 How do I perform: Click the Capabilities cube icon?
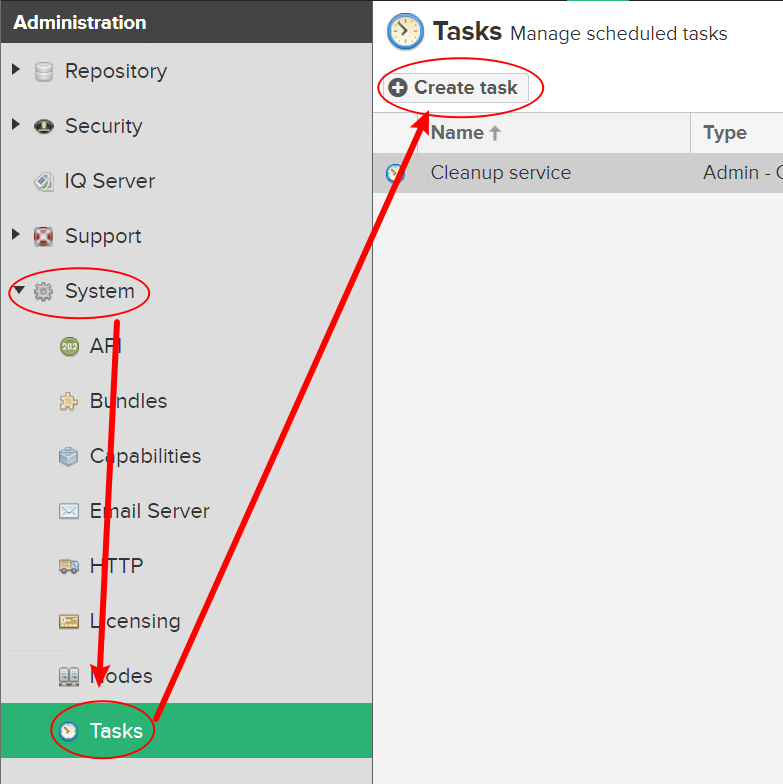(69, 456)
